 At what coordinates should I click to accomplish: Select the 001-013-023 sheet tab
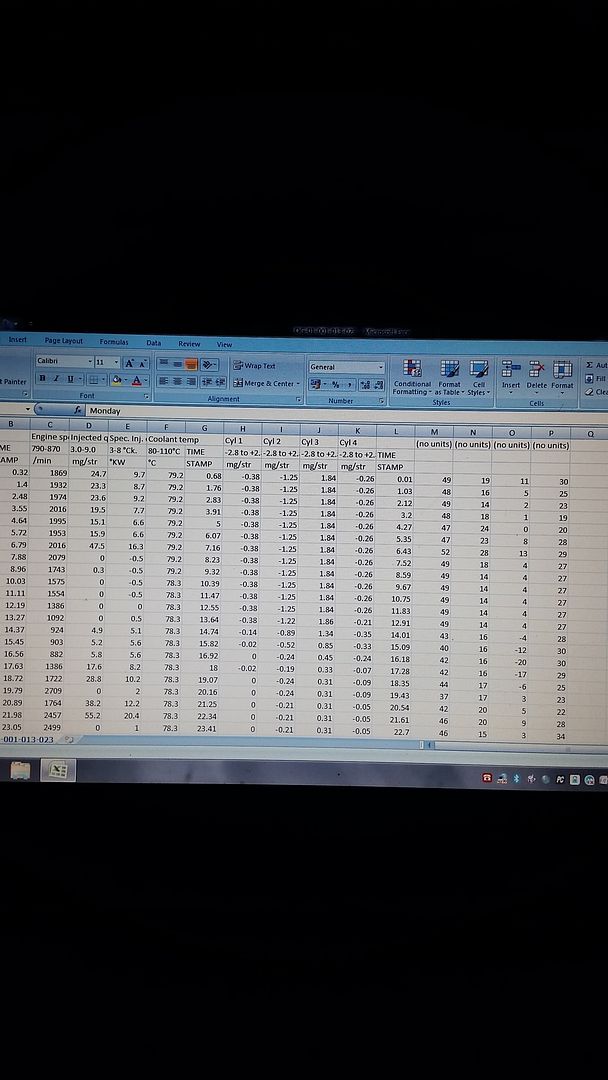(28, 740)
